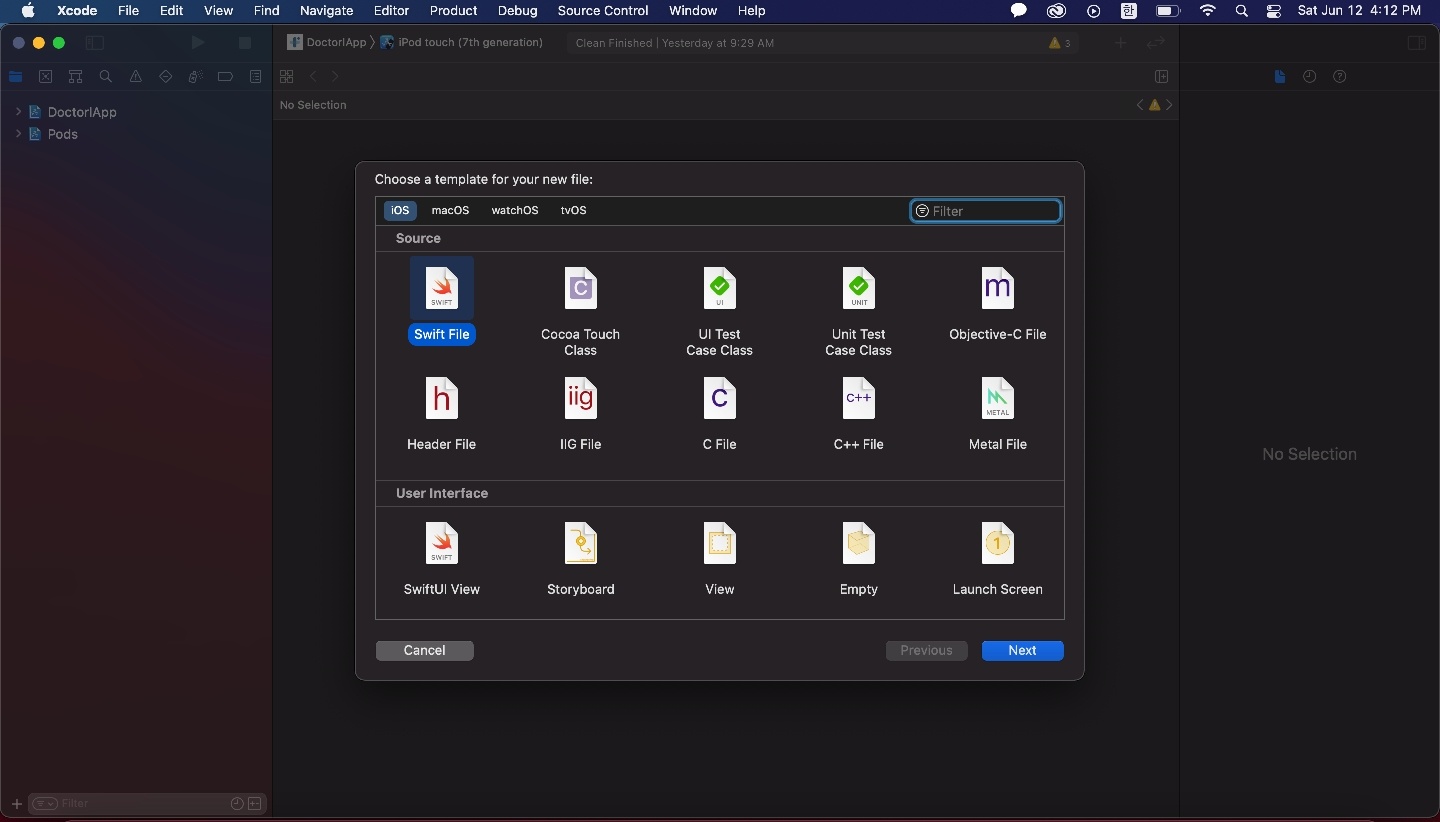Click the Wi-Fi status icon
This screenshot has width=1440, height=822.
coord(1208,11)
